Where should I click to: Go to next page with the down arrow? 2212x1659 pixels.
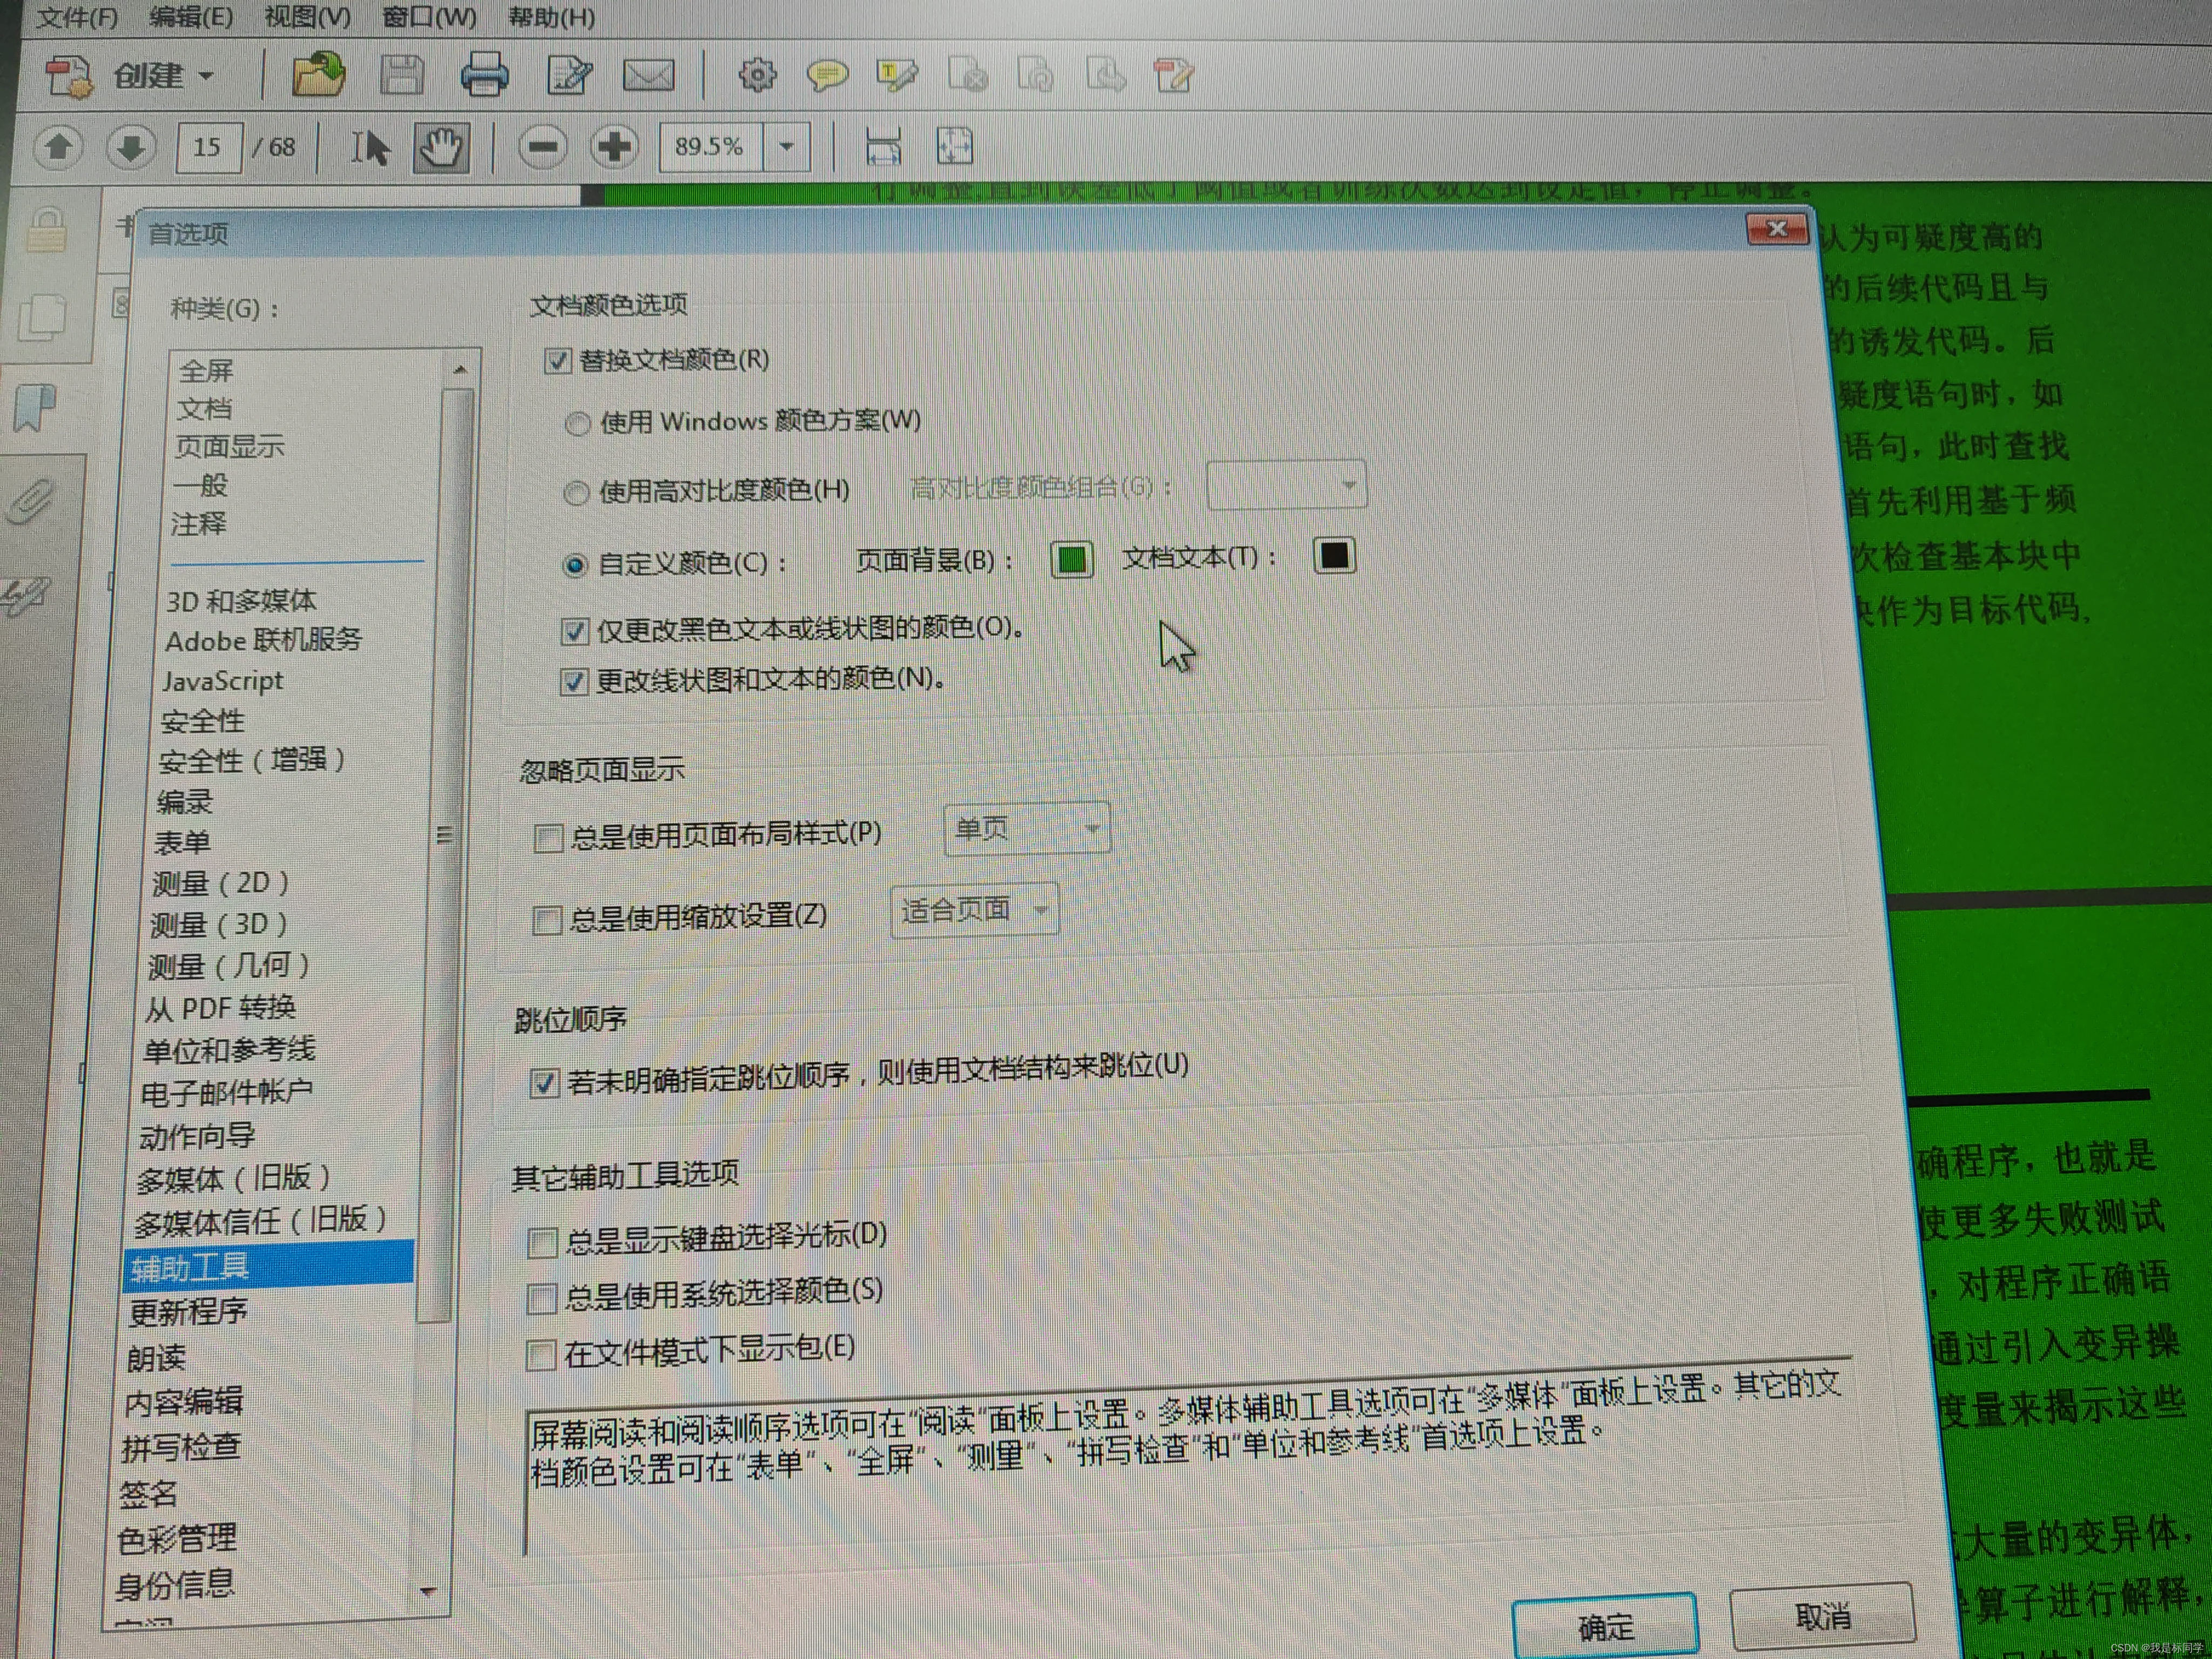point(130,148)
